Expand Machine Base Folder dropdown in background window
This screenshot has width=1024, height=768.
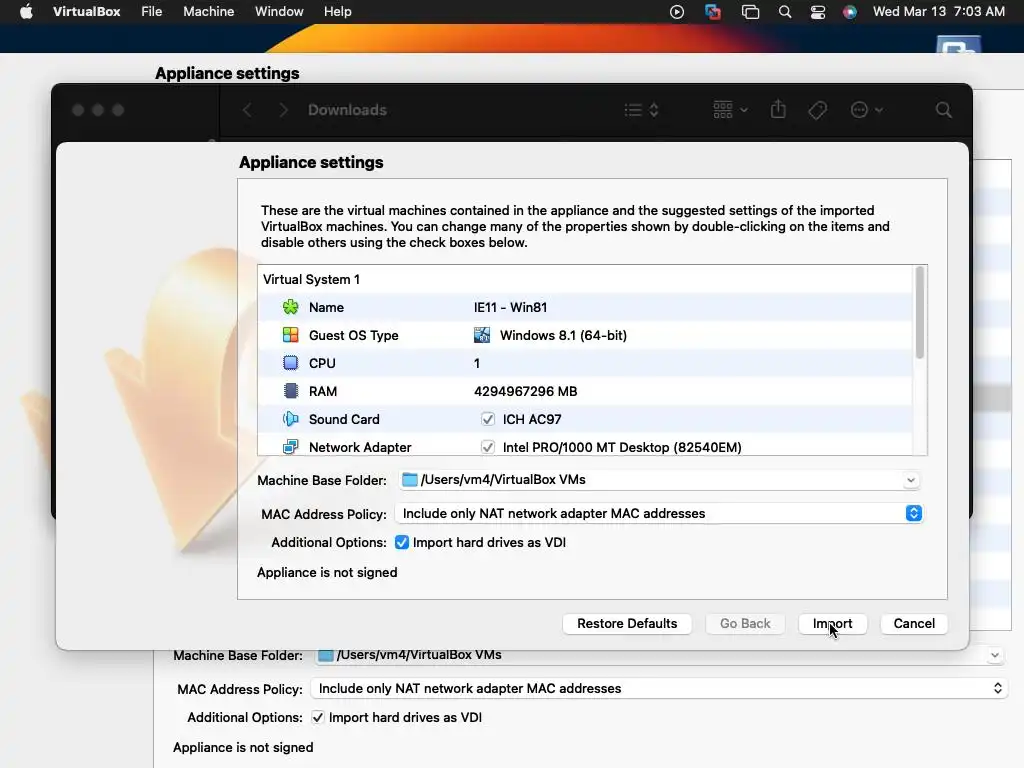pyautogui.click(x=994, y=655)
